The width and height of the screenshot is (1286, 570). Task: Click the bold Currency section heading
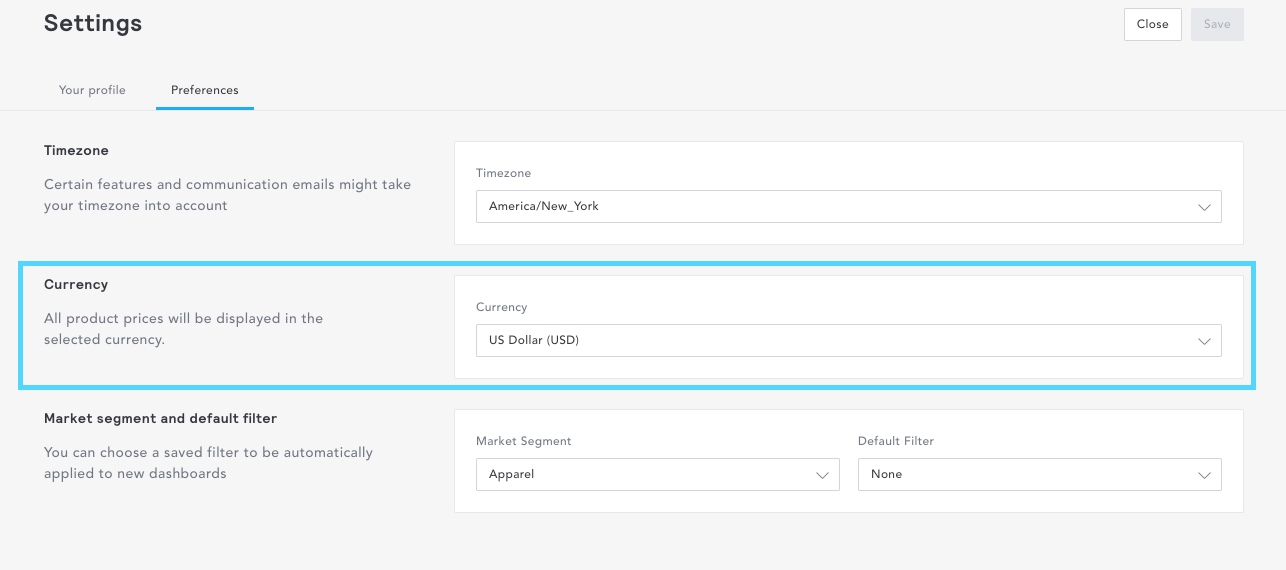coord(76,284)
